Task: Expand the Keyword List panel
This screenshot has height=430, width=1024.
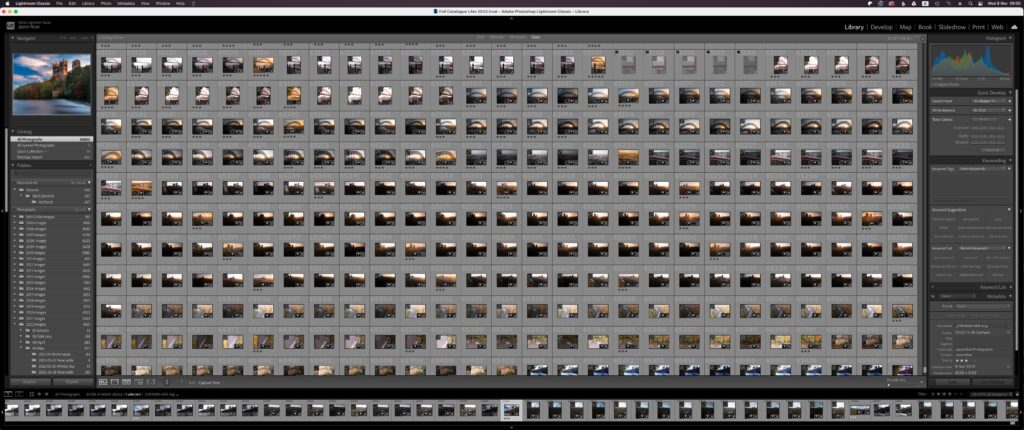Action: pos(1010,287)
